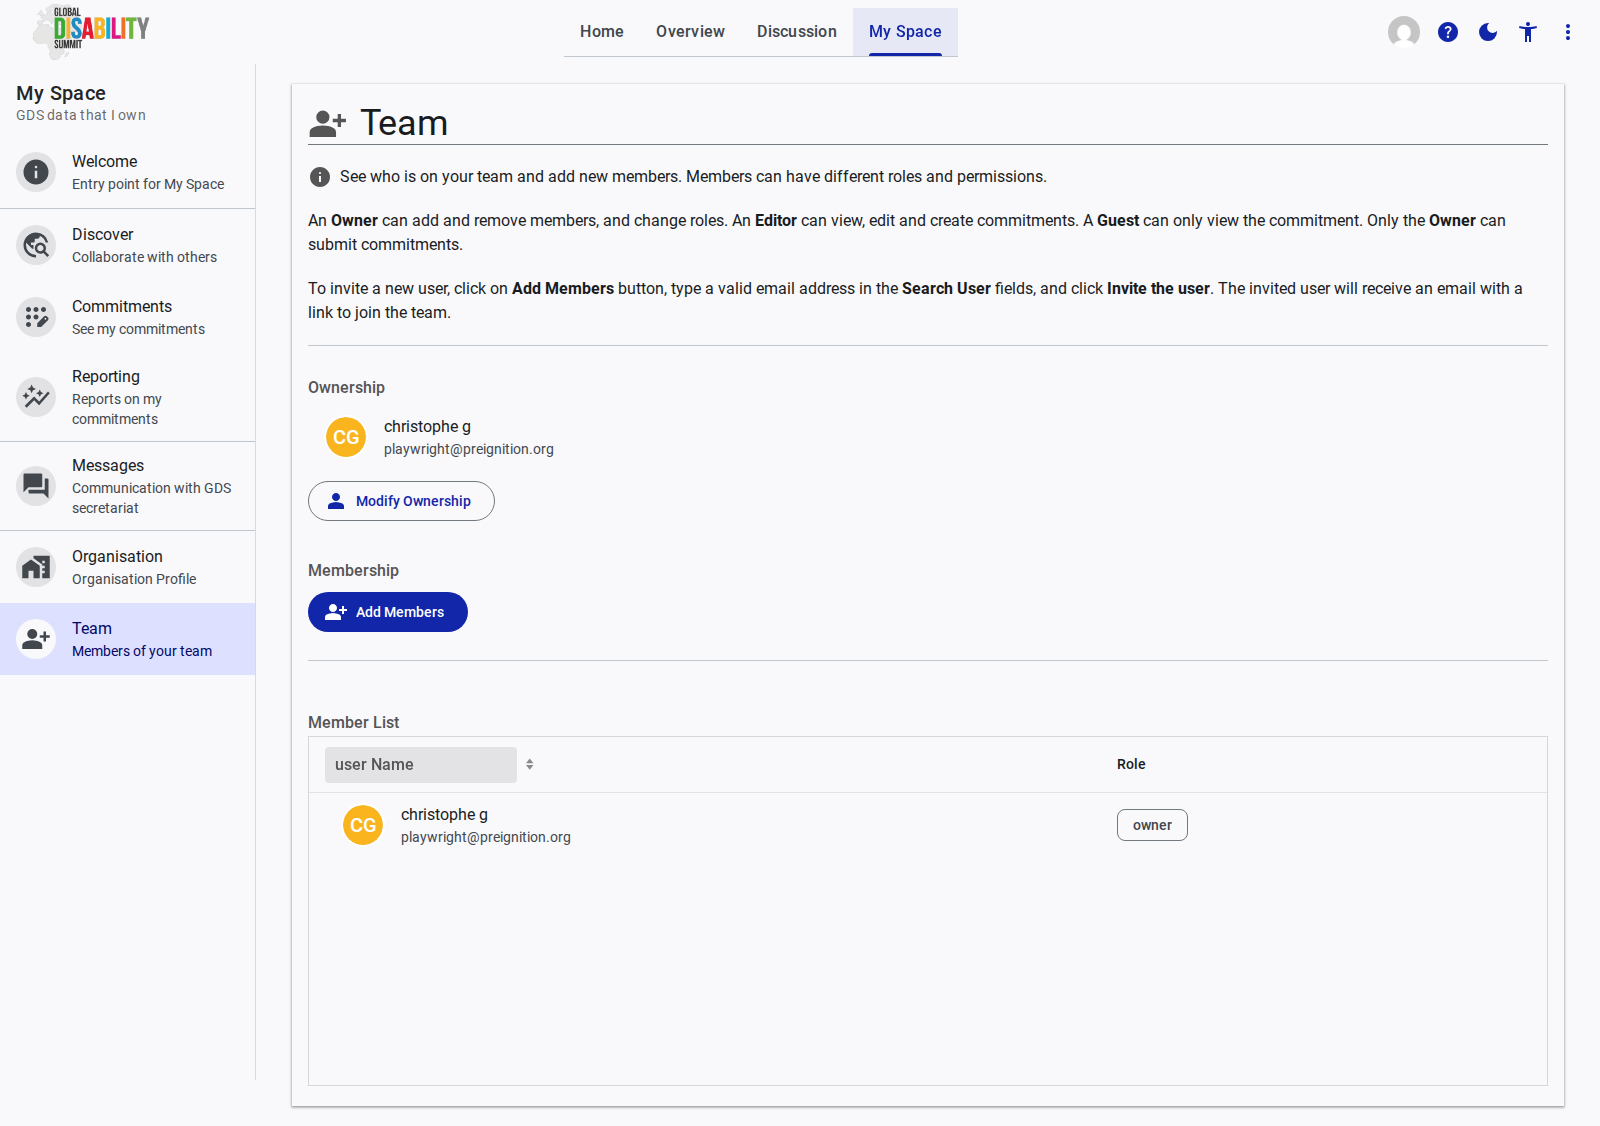Click the user Name filter field

click(x=420, y=765)
